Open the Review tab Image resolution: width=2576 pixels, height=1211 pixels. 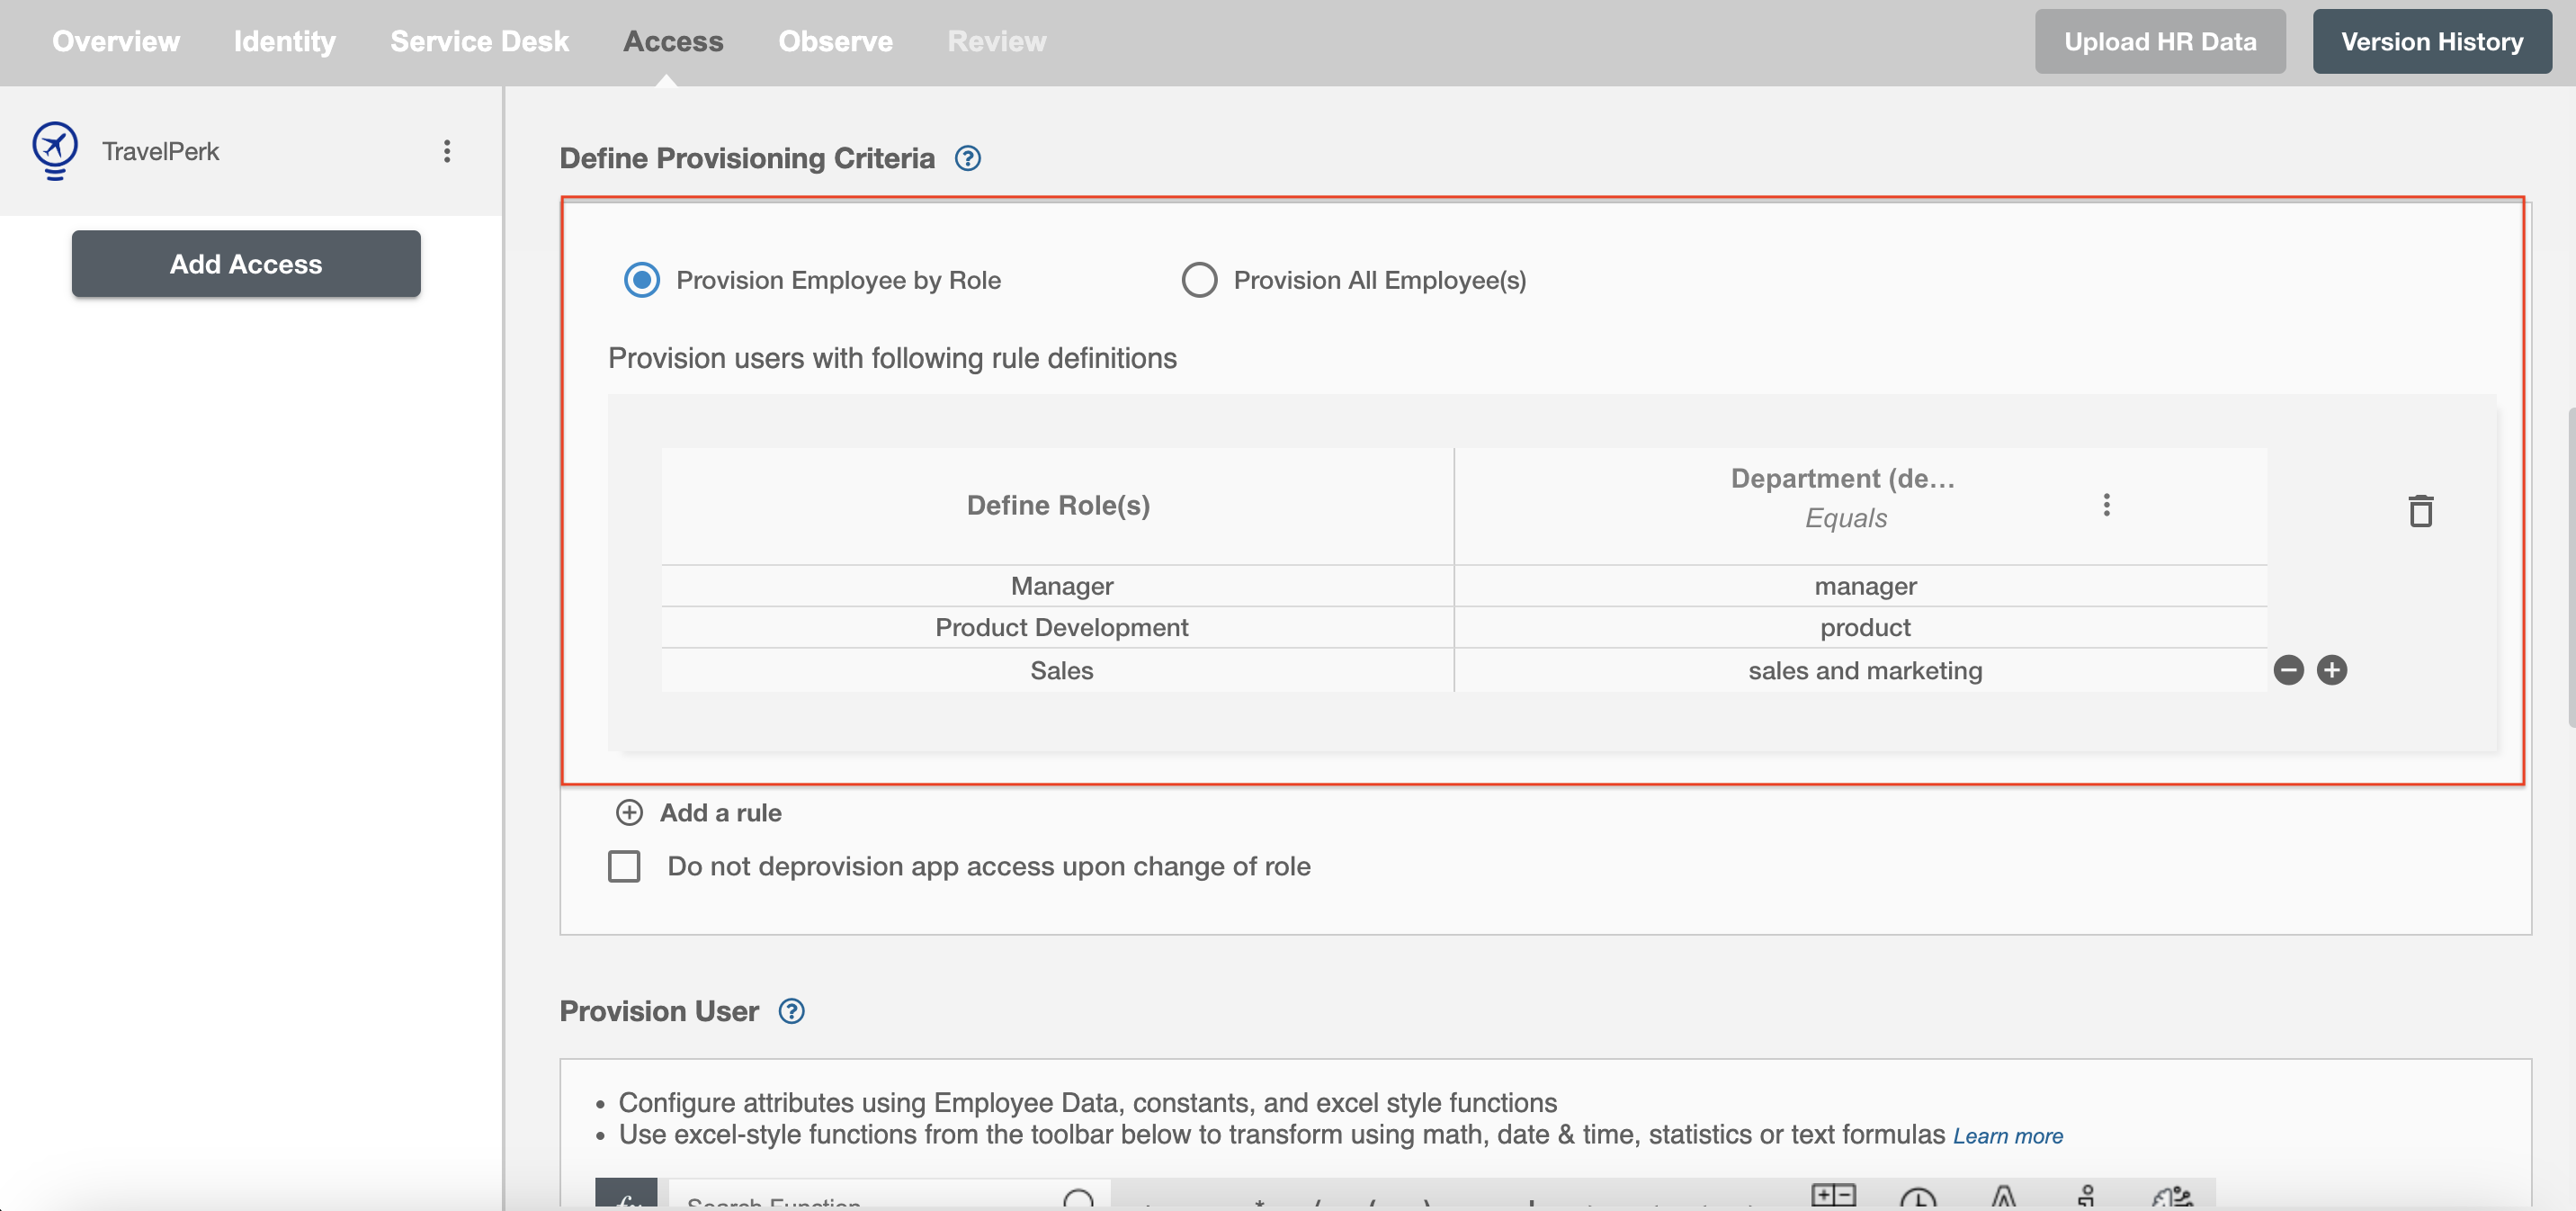coord(996,41)
